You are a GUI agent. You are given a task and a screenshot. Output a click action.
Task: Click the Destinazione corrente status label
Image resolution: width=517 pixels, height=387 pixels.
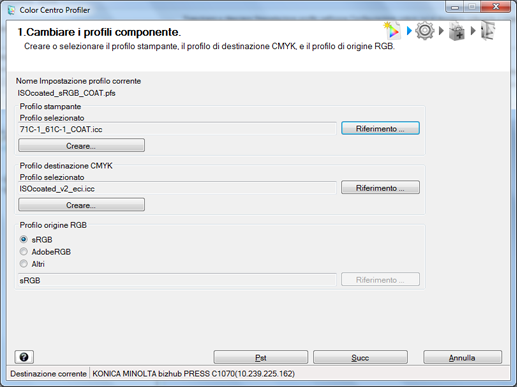pos(48,374)
